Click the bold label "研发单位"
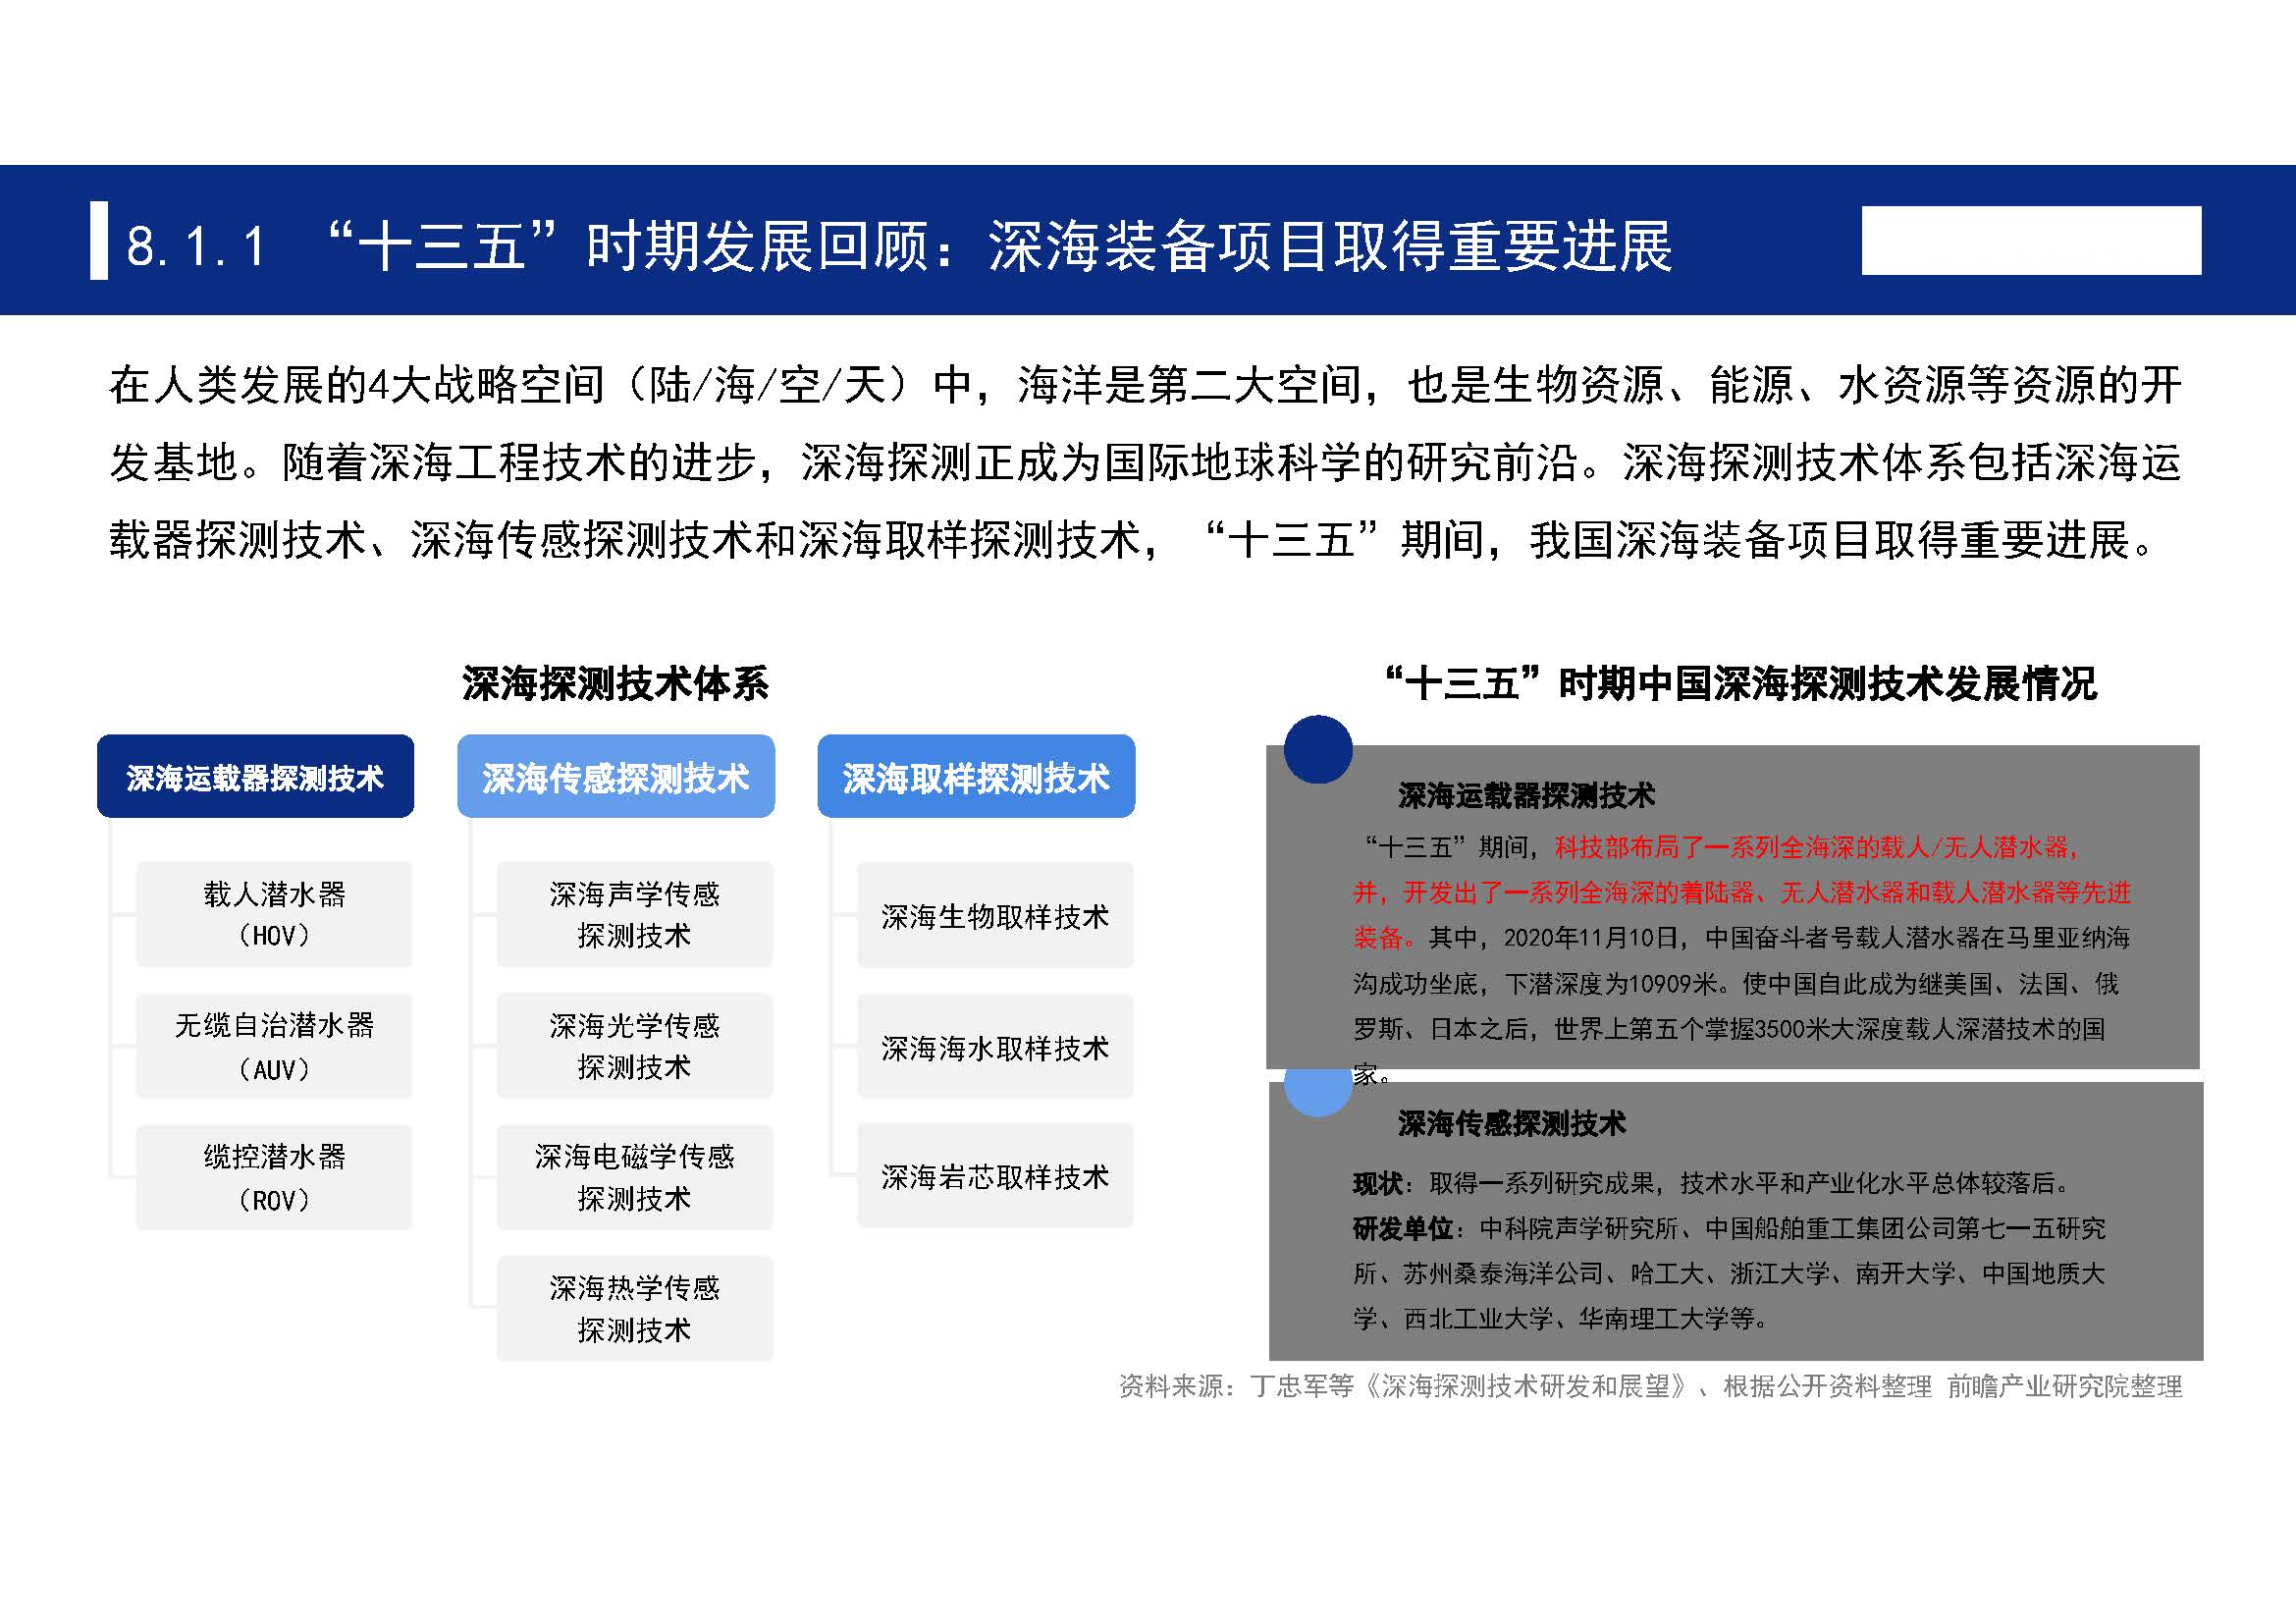The width and height of the screenshot is (2296, 1624). 1403,1228
